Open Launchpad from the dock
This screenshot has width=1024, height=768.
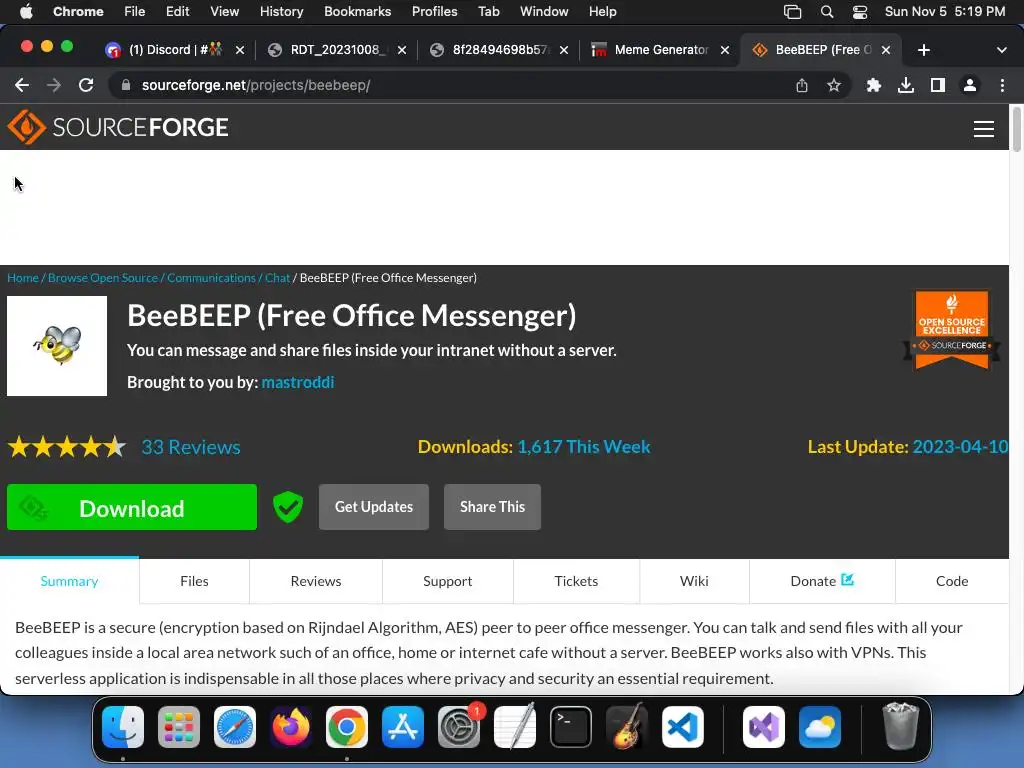pos(179,727)
